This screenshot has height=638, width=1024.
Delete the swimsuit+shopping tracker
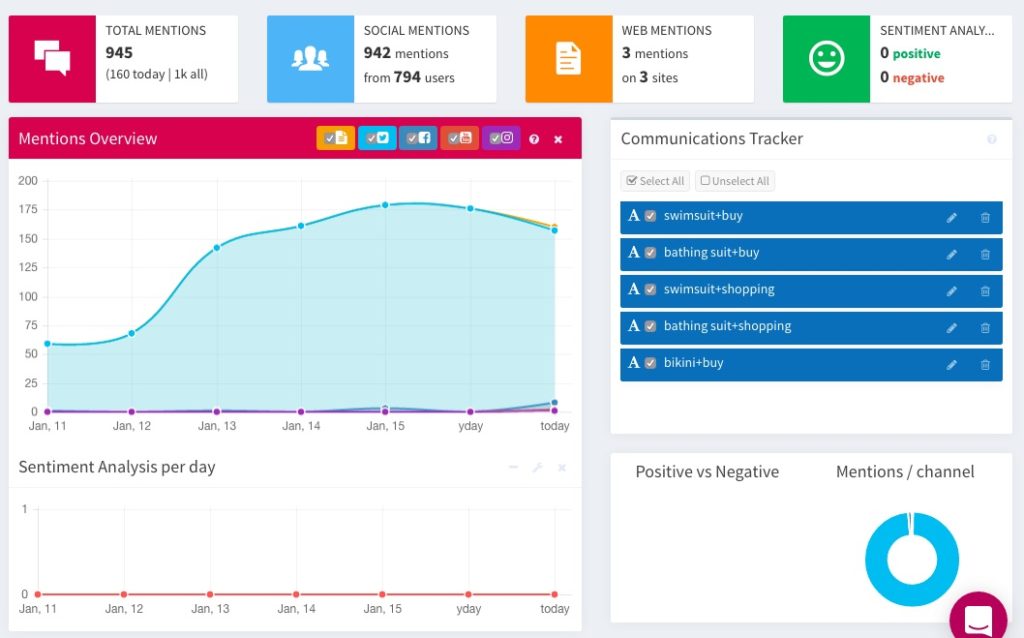click(x=985, y=291)
